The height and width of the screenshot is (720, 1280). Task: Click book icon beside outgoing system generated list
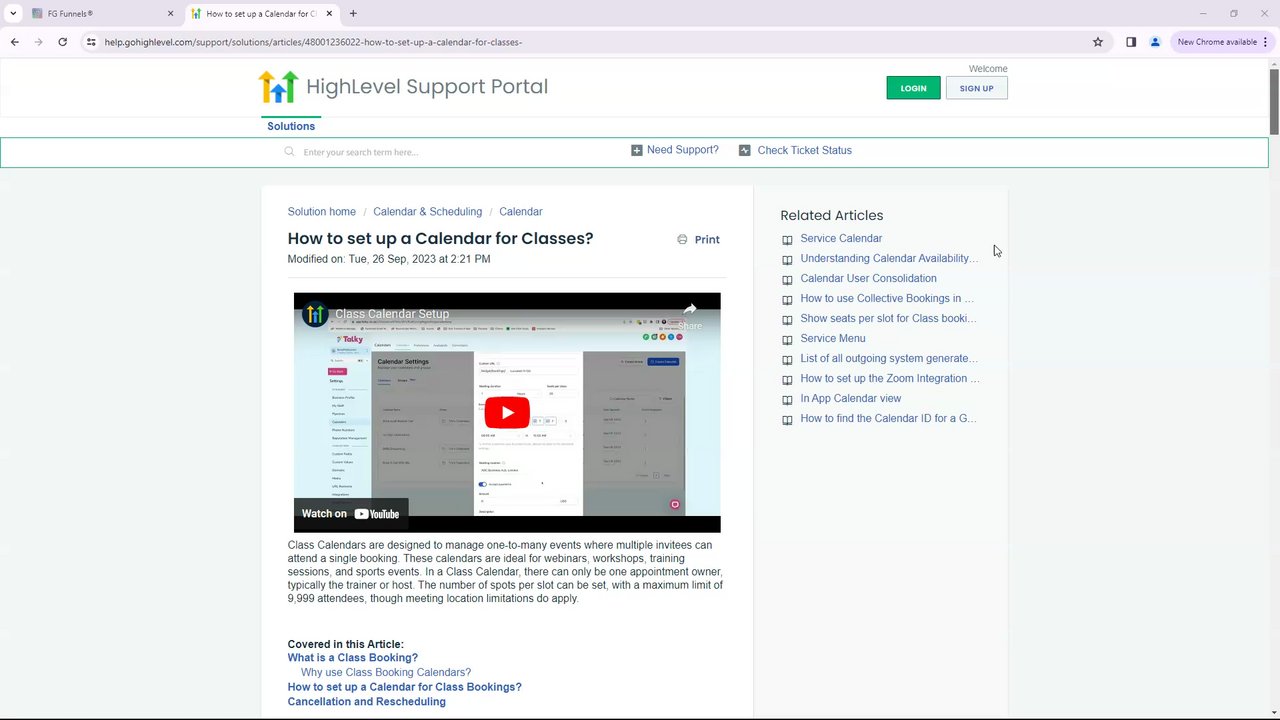click(787, 360)
